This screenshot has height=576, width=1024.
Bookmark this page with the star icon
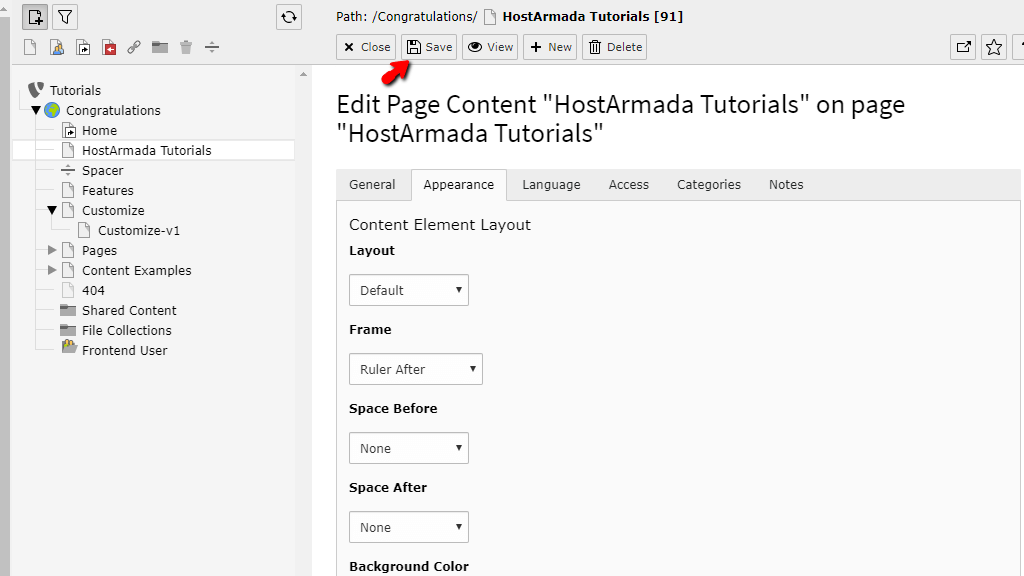click(994, 47)
